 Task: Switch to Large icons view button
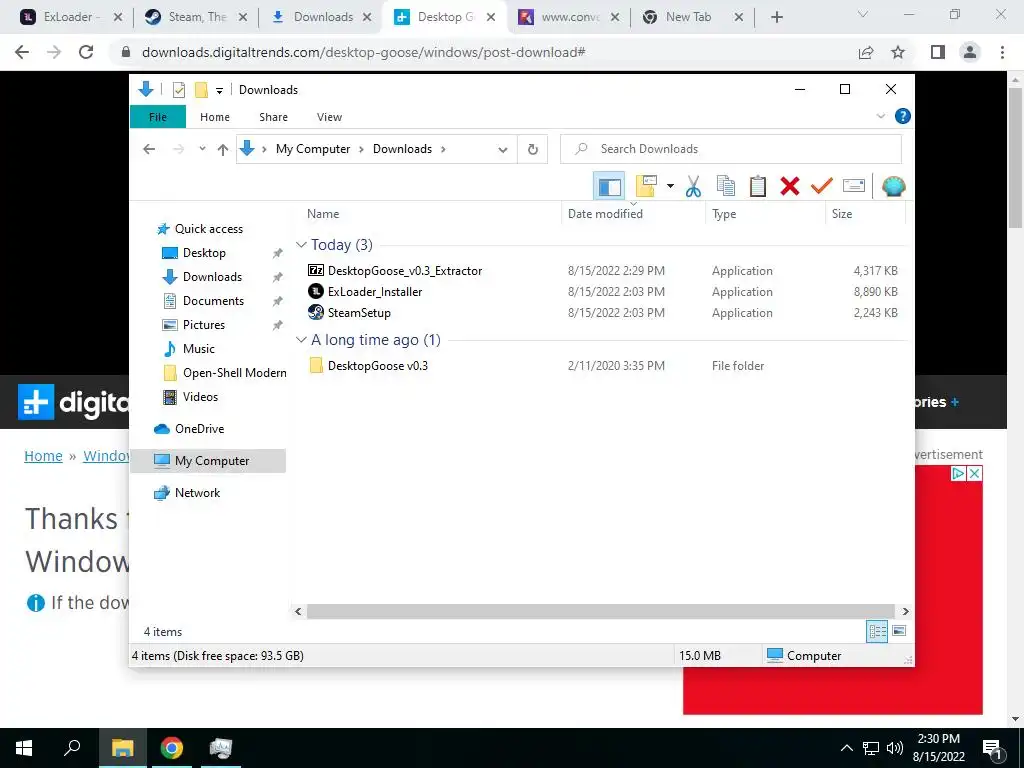pos(899,631)
